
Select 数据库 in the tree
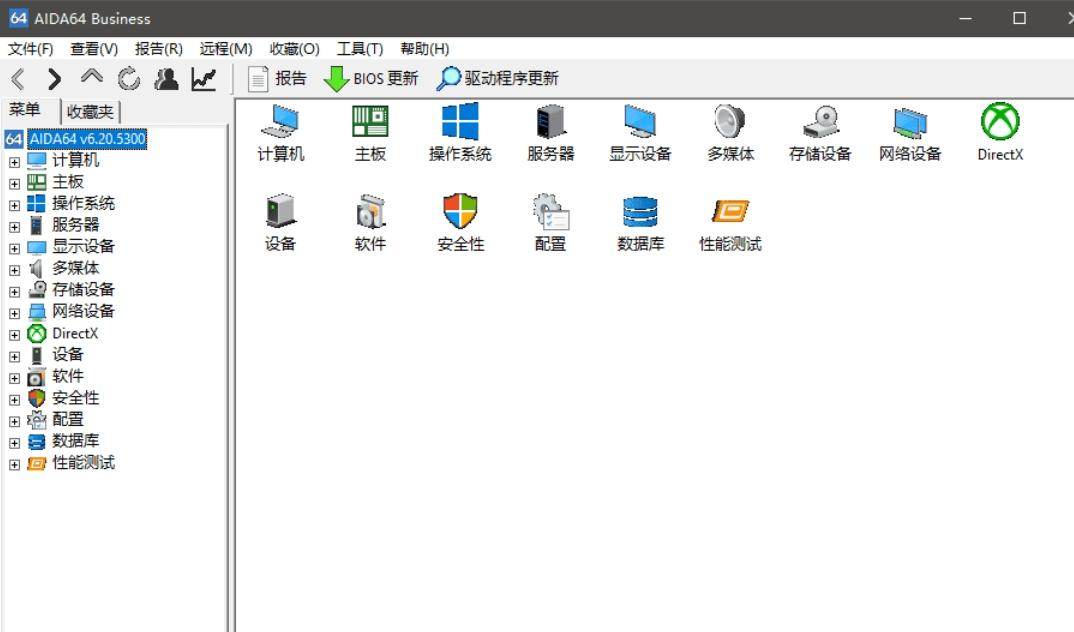tap(75, 441)
